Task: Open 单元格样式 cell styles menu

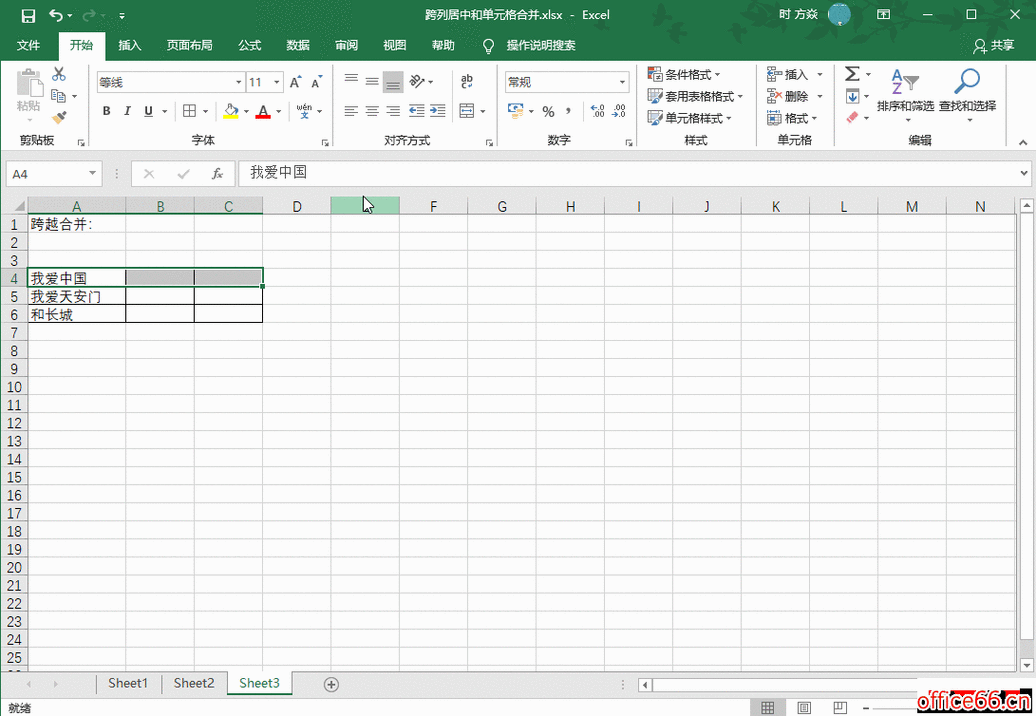Action: (x=690, y=118)
